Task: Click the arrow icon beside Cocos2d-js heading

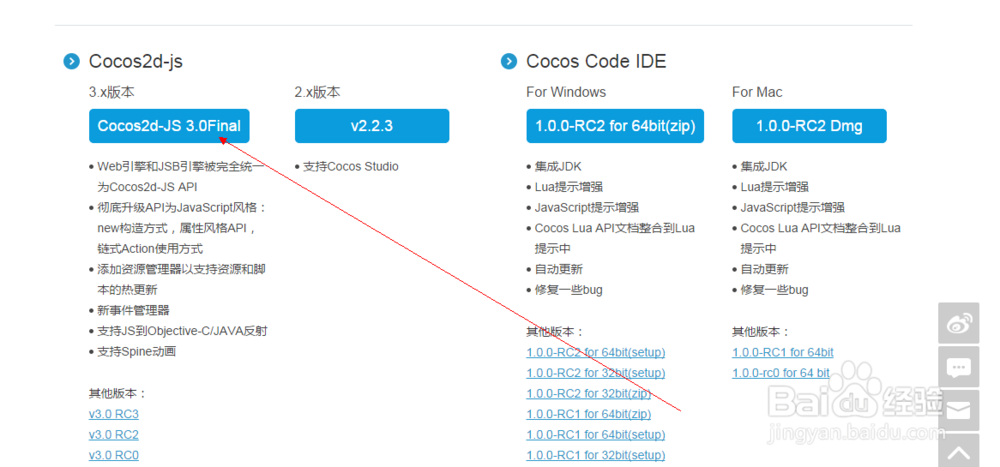Action: 71,61
